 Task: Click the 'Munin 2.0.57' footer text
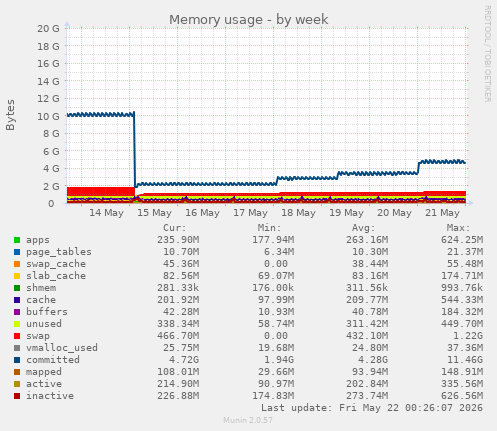tap(248, 420)
